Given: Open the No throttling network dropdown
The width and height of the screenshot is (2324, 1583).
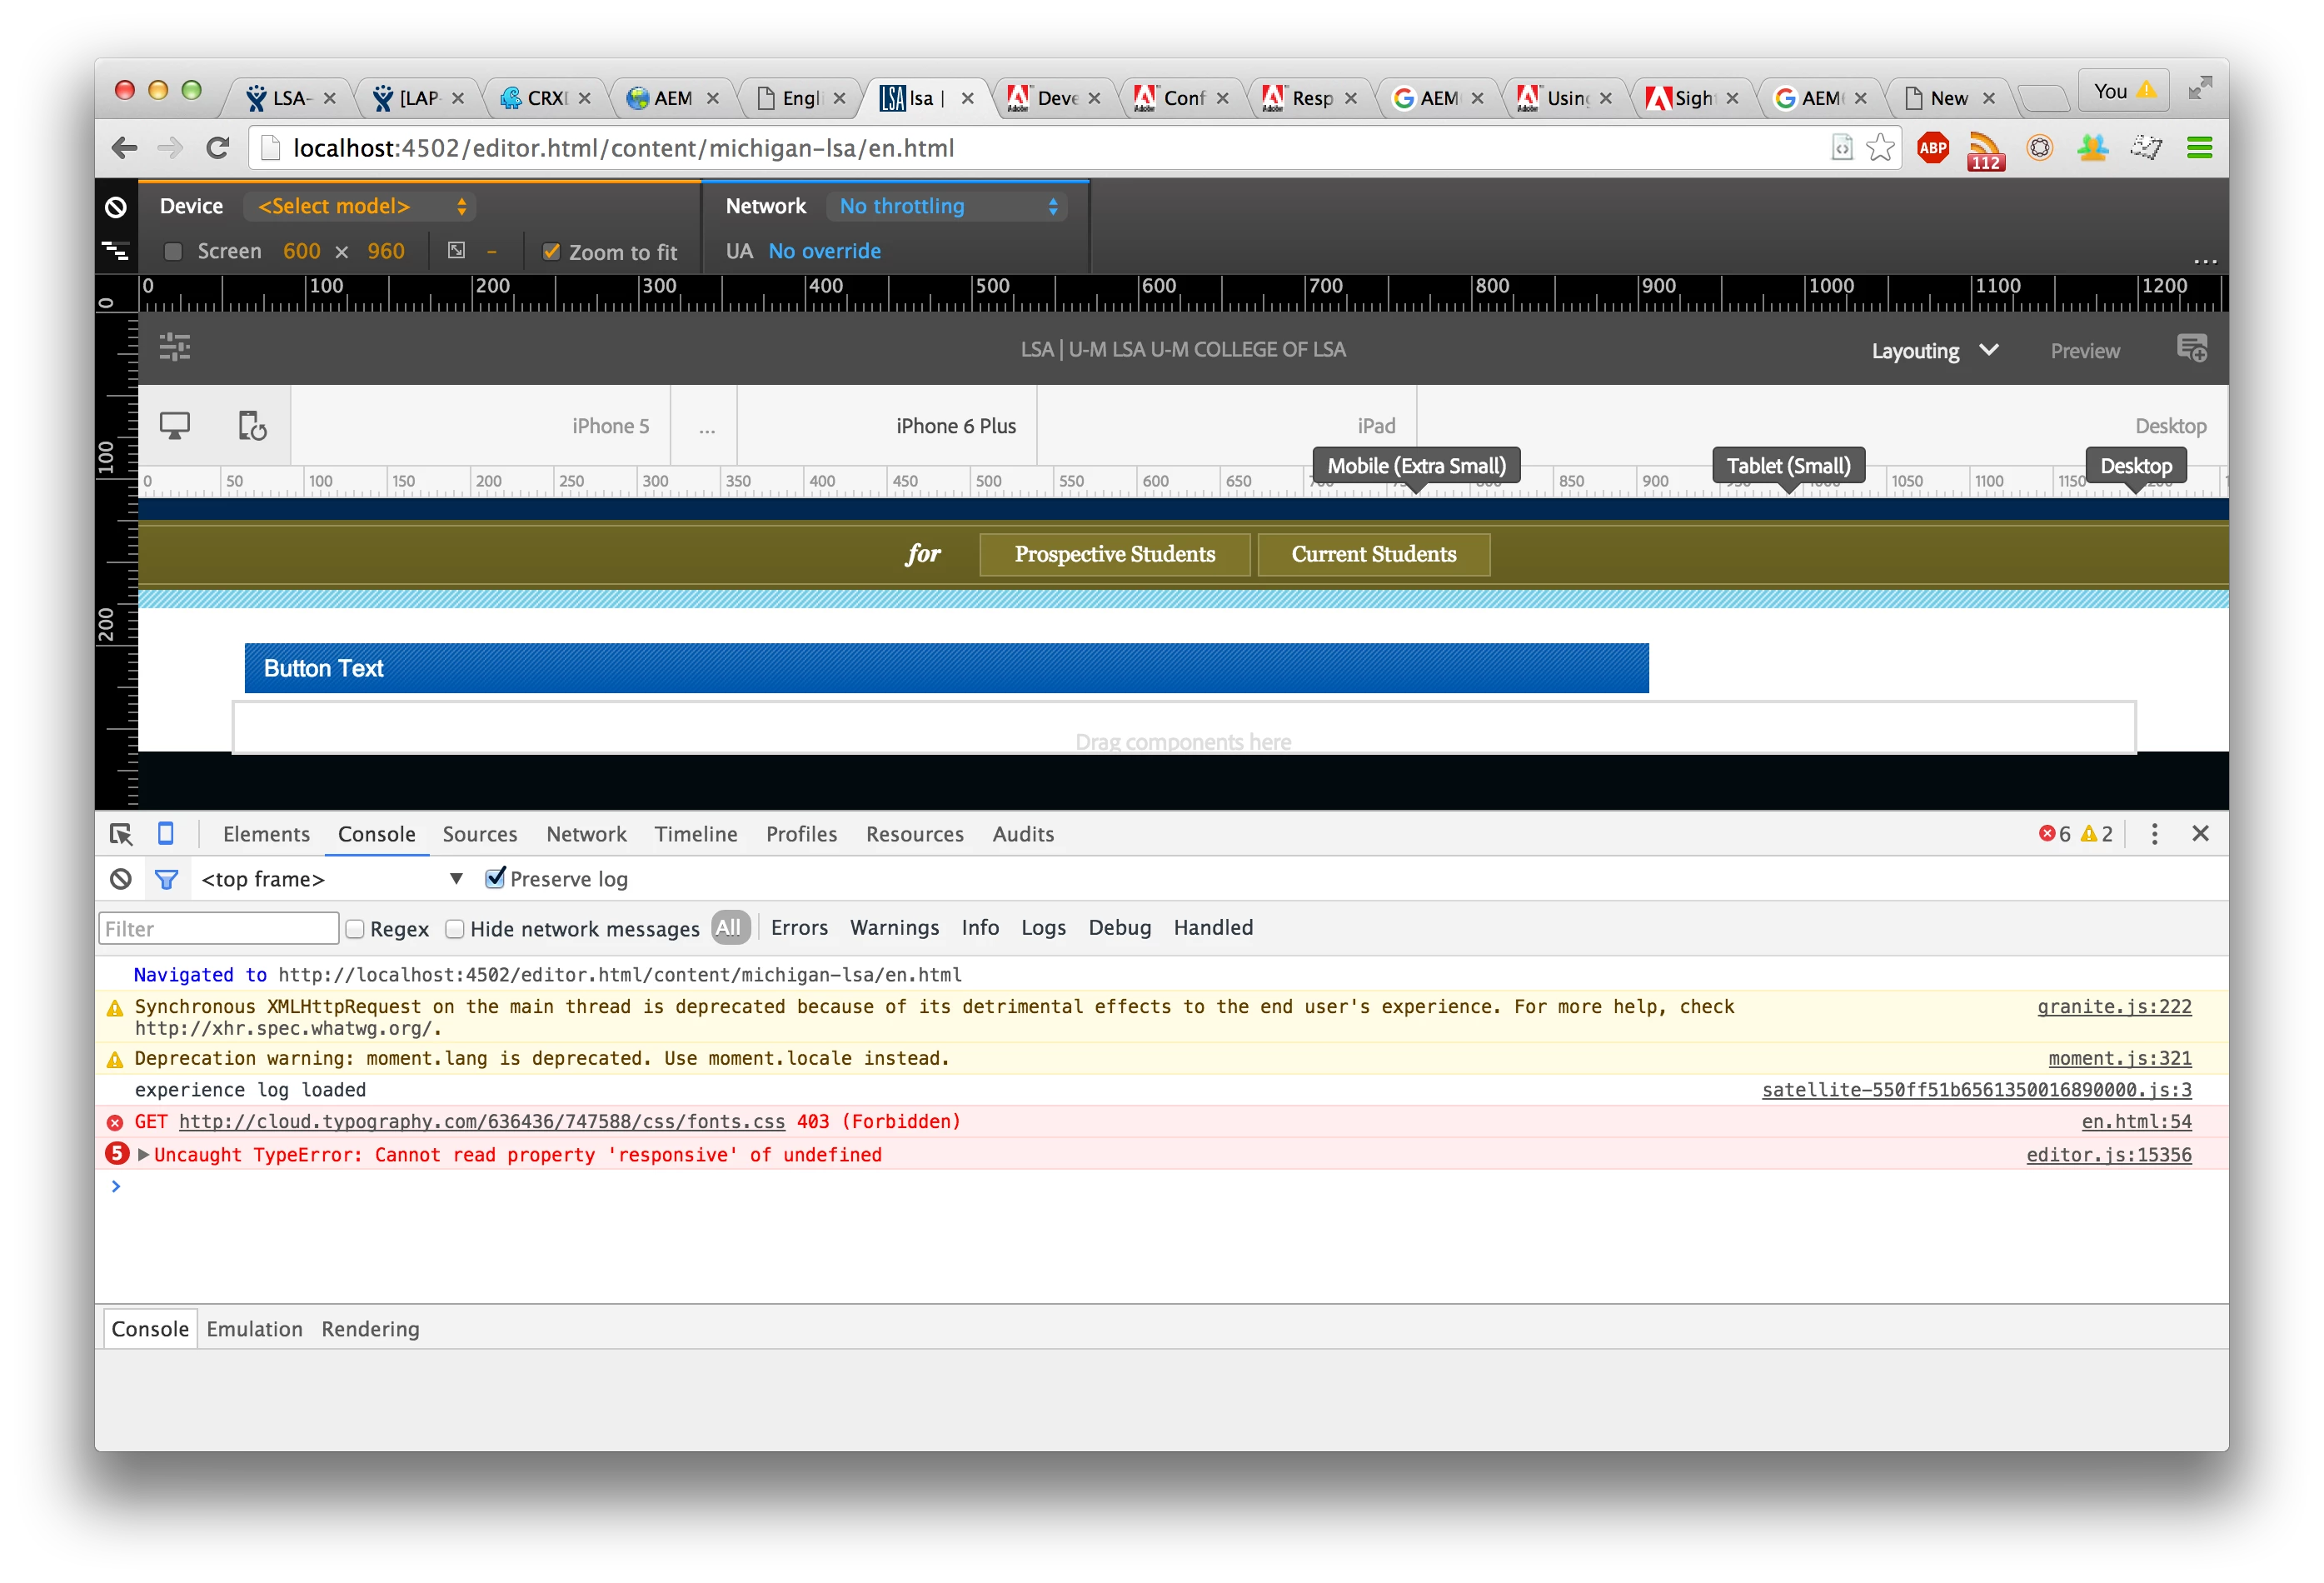Looking at the screenshot, I should coord(946,206).
